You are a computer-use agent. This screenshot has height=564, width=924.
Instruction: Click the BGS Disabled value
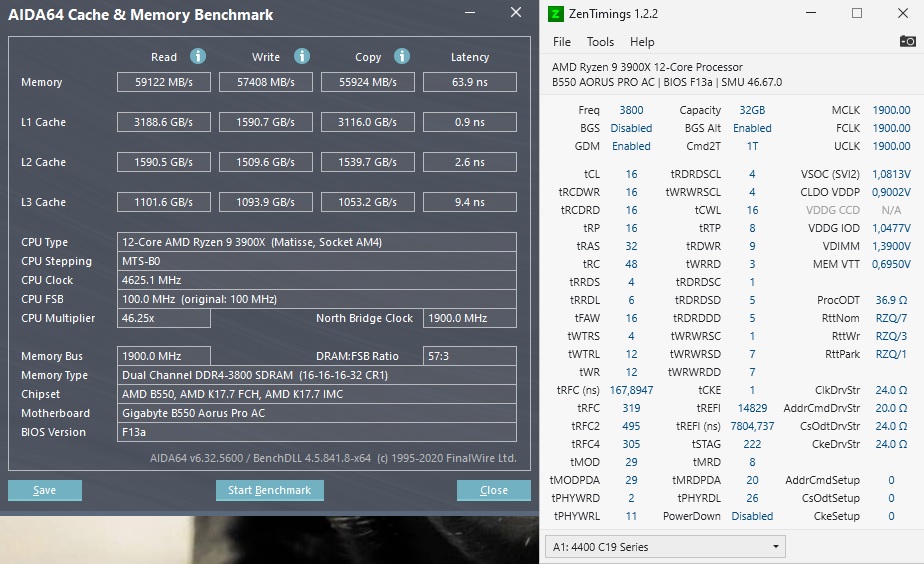click(631, 128)
